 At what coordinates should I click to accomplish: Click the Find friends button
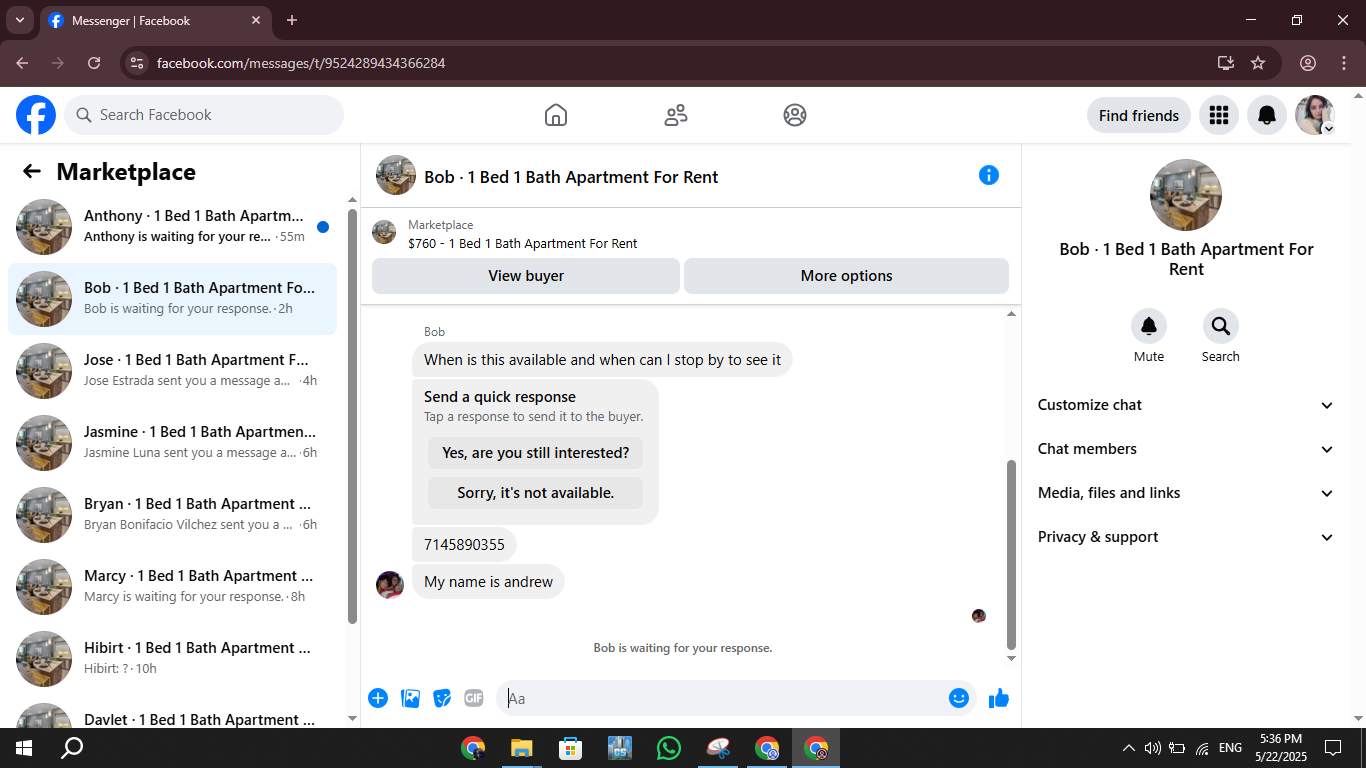tap(1139, 115)
